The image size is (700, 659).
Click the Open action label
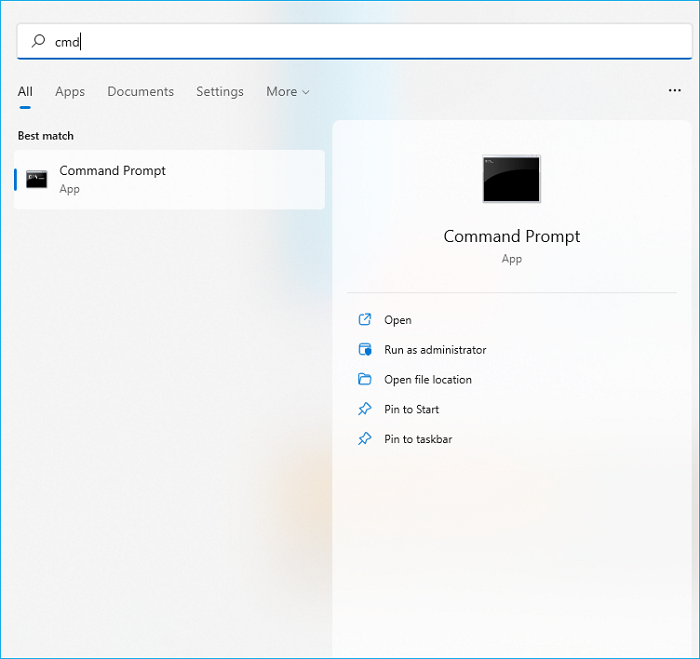click(x=398, y=321)
